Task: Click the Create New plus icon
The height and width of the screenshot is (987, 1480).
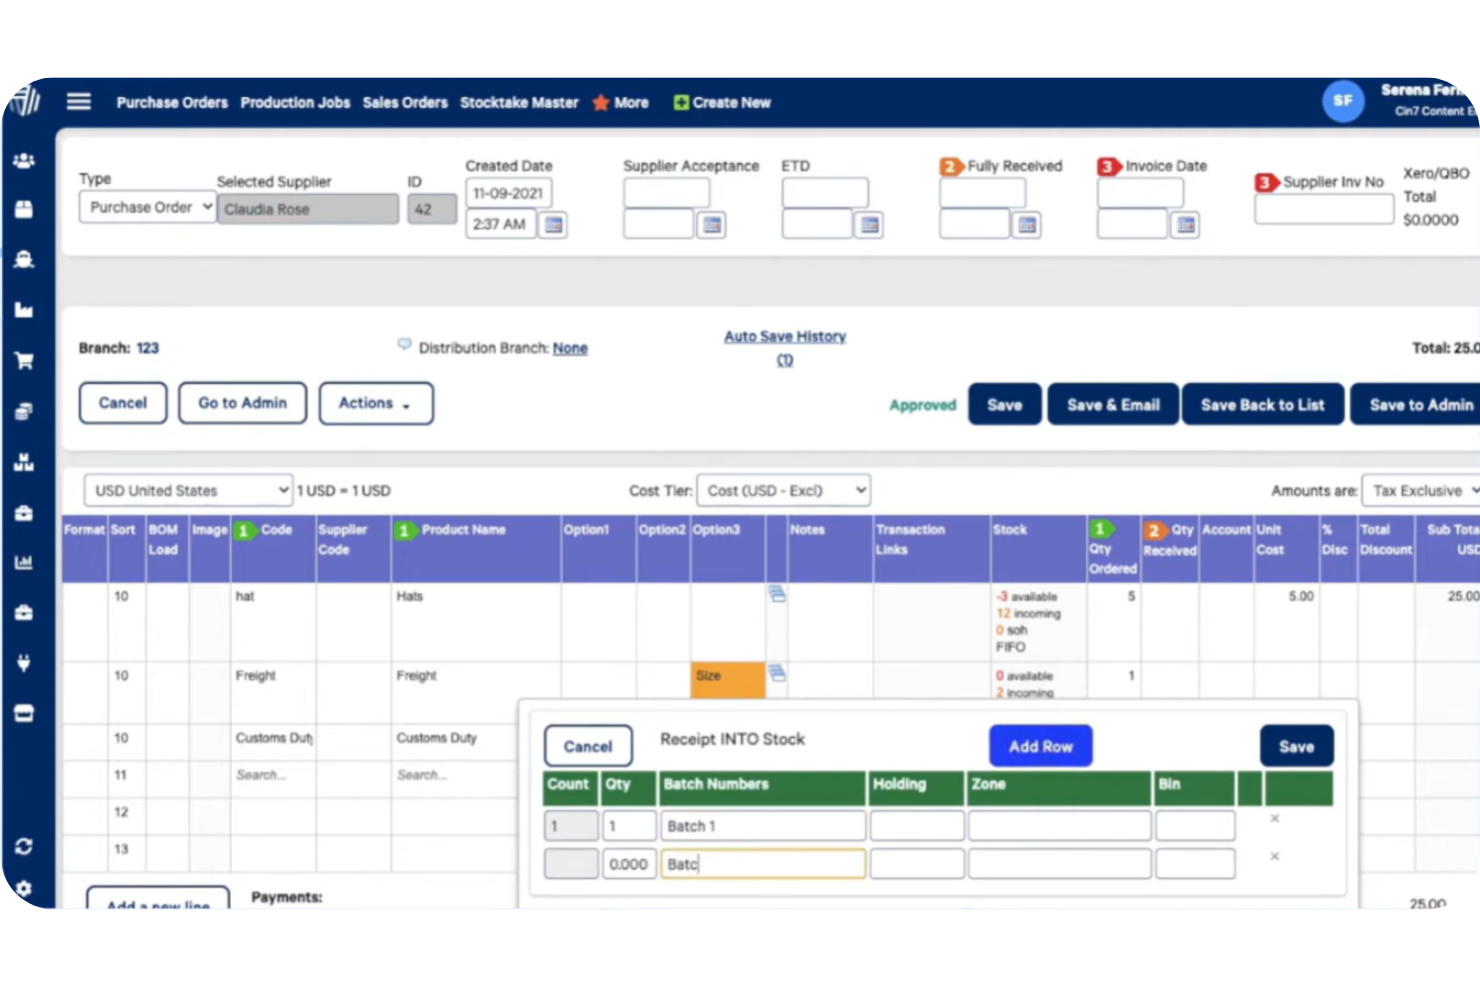Action: (681, 101)
